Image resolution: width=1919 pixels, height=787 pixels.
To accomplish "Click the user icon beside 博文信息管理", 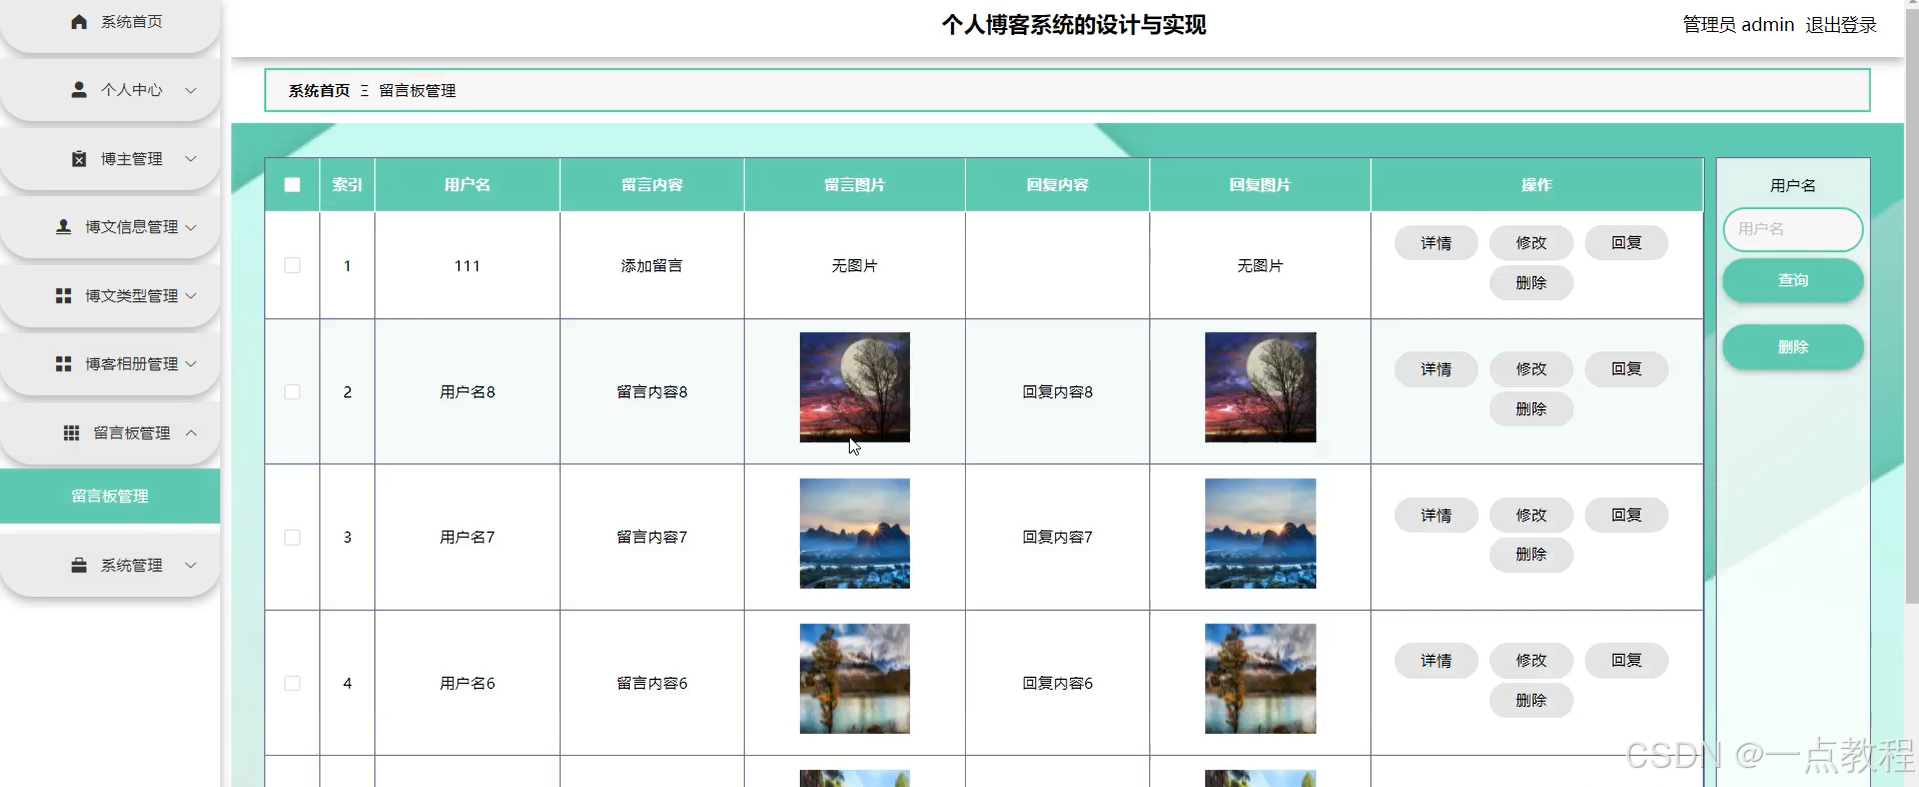I will (x=63, y=227).
